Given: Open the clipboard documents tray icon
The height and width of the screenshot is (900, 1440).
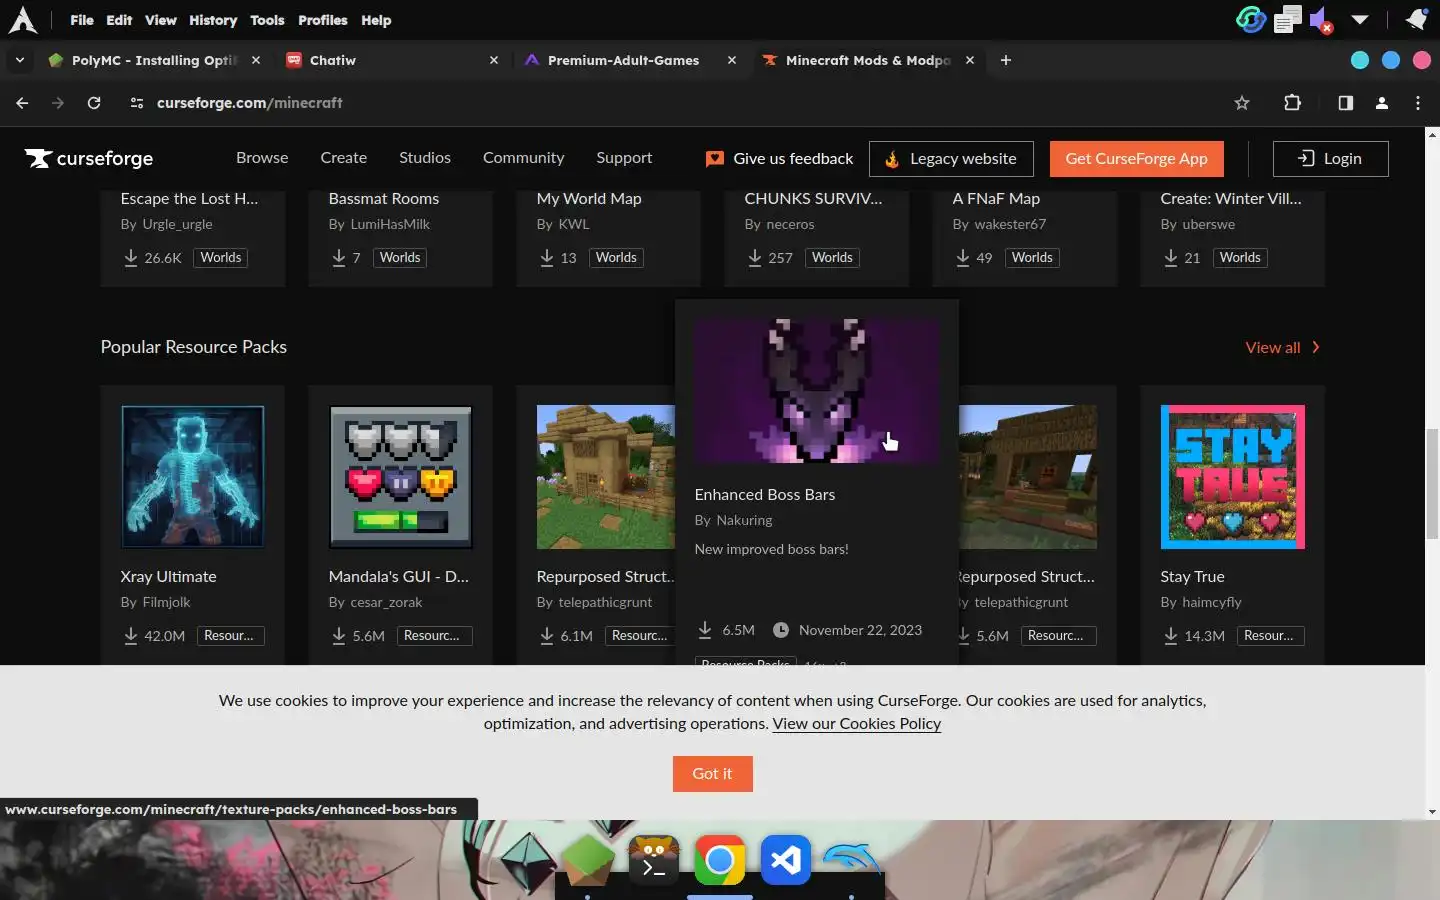Looking at the screenshot, I should click(x=1288, y=19).
